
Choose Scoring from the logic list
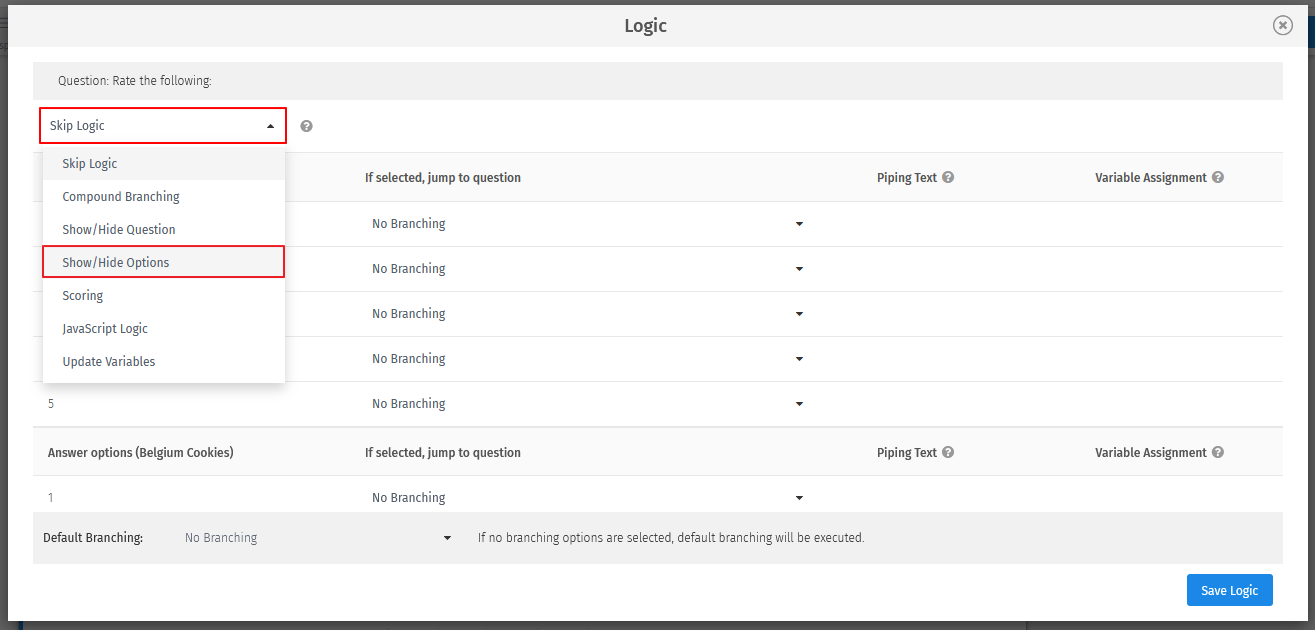click(x=82, y=295)
